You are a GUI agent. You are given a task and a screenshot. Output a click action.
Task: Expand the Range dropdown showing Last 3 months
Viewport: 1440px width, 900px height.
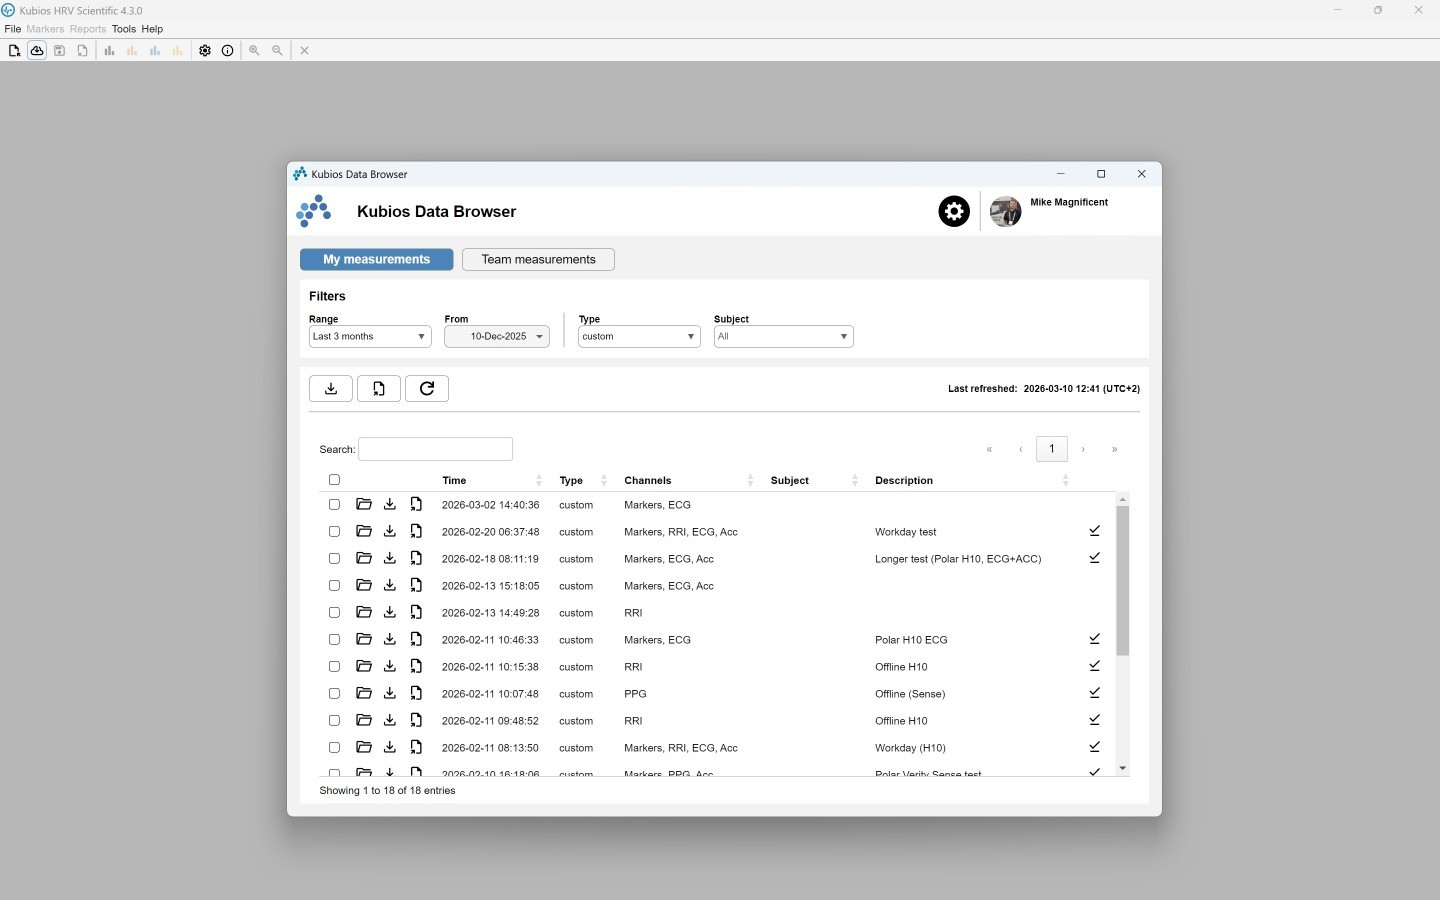click(370, 337)
